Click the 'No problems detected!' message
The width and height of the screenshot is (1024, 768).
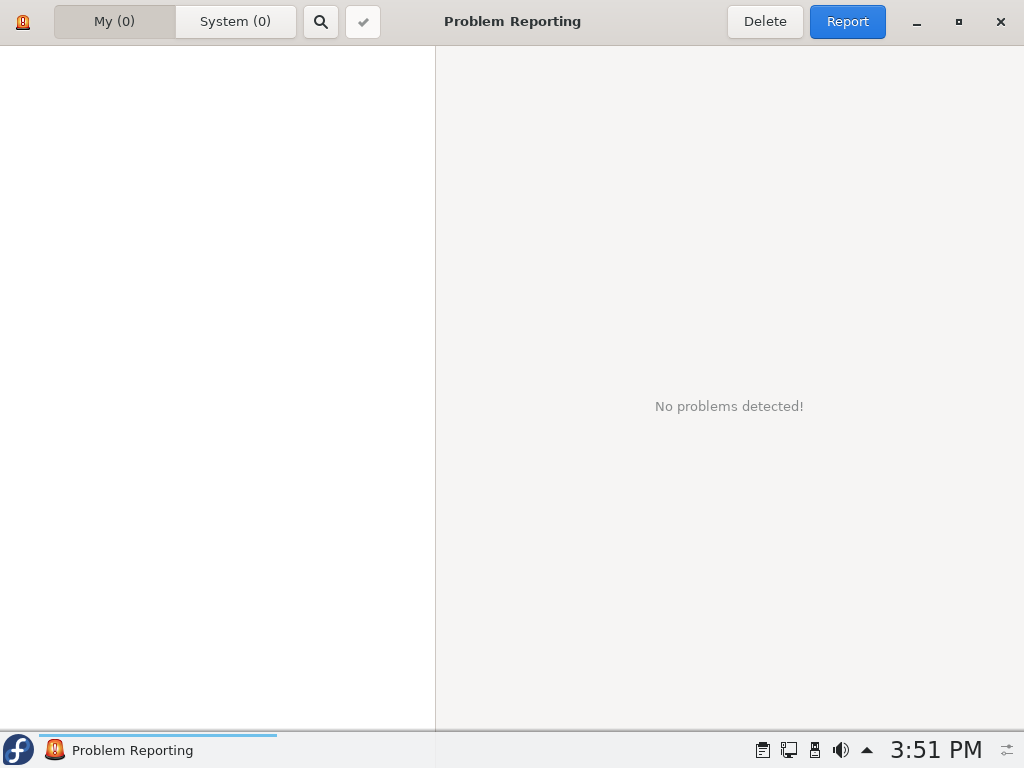pos(729,406)
